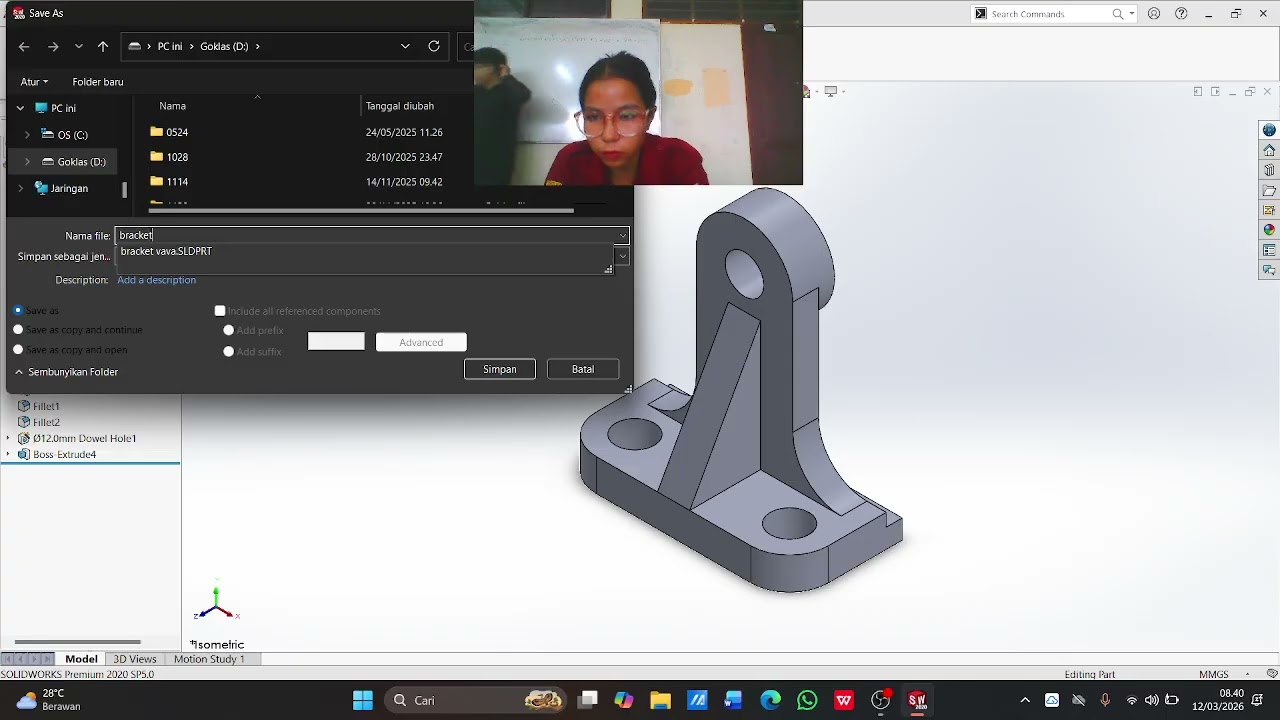1280x720 pixels.
Task: Open the Atur organize dropdown
Action: coord(34,82)
